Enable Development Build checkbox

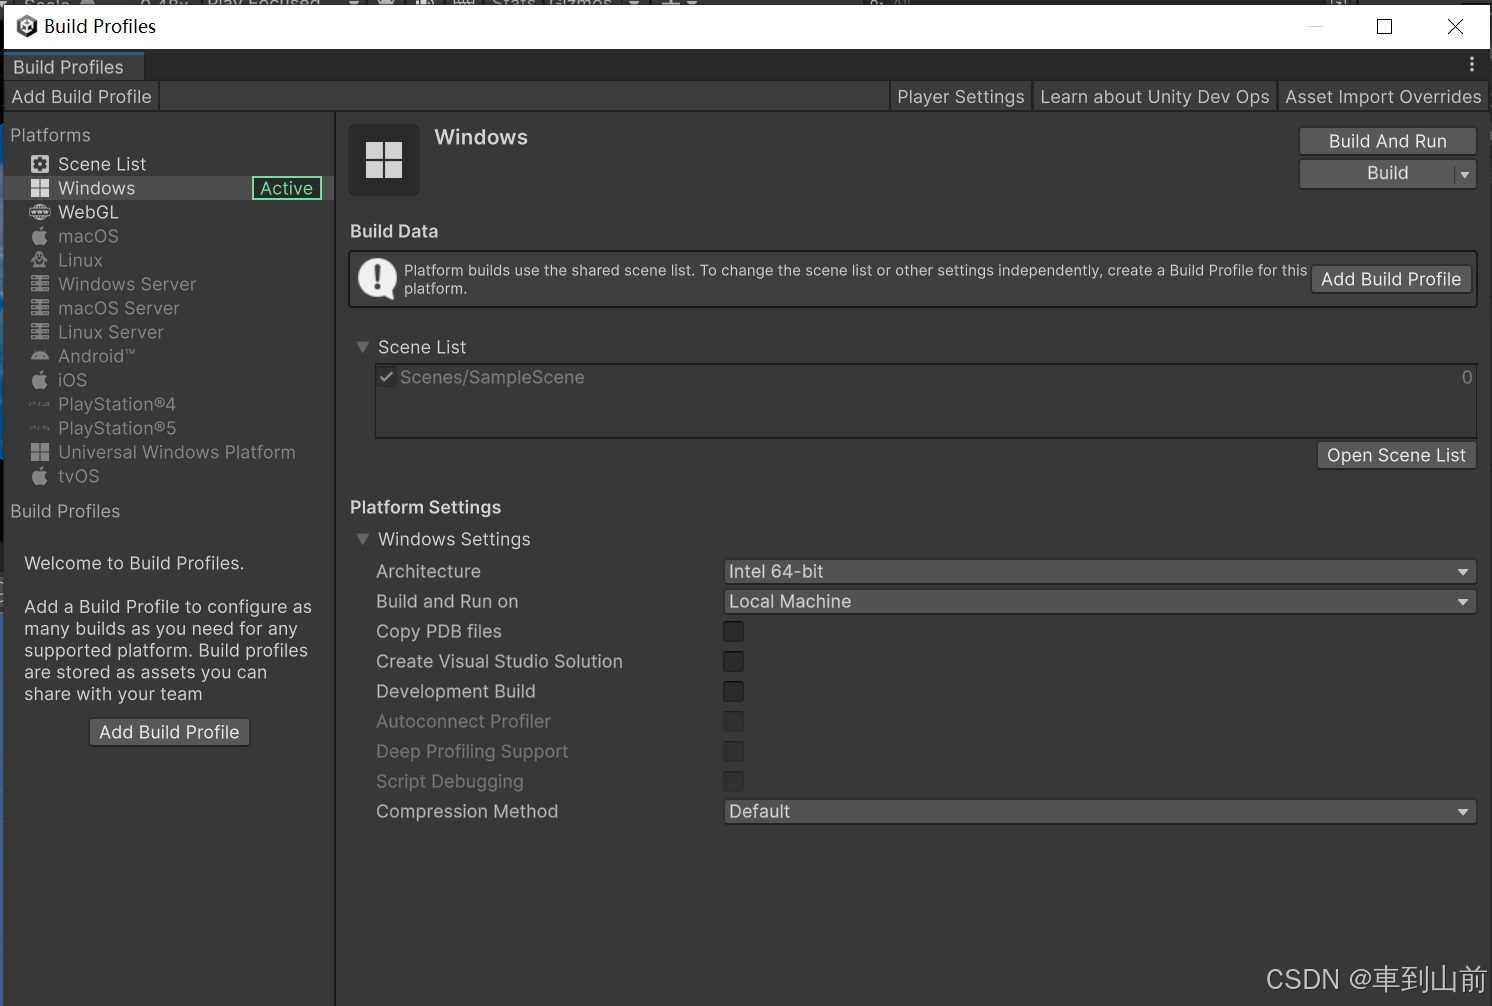coord(734,691)
